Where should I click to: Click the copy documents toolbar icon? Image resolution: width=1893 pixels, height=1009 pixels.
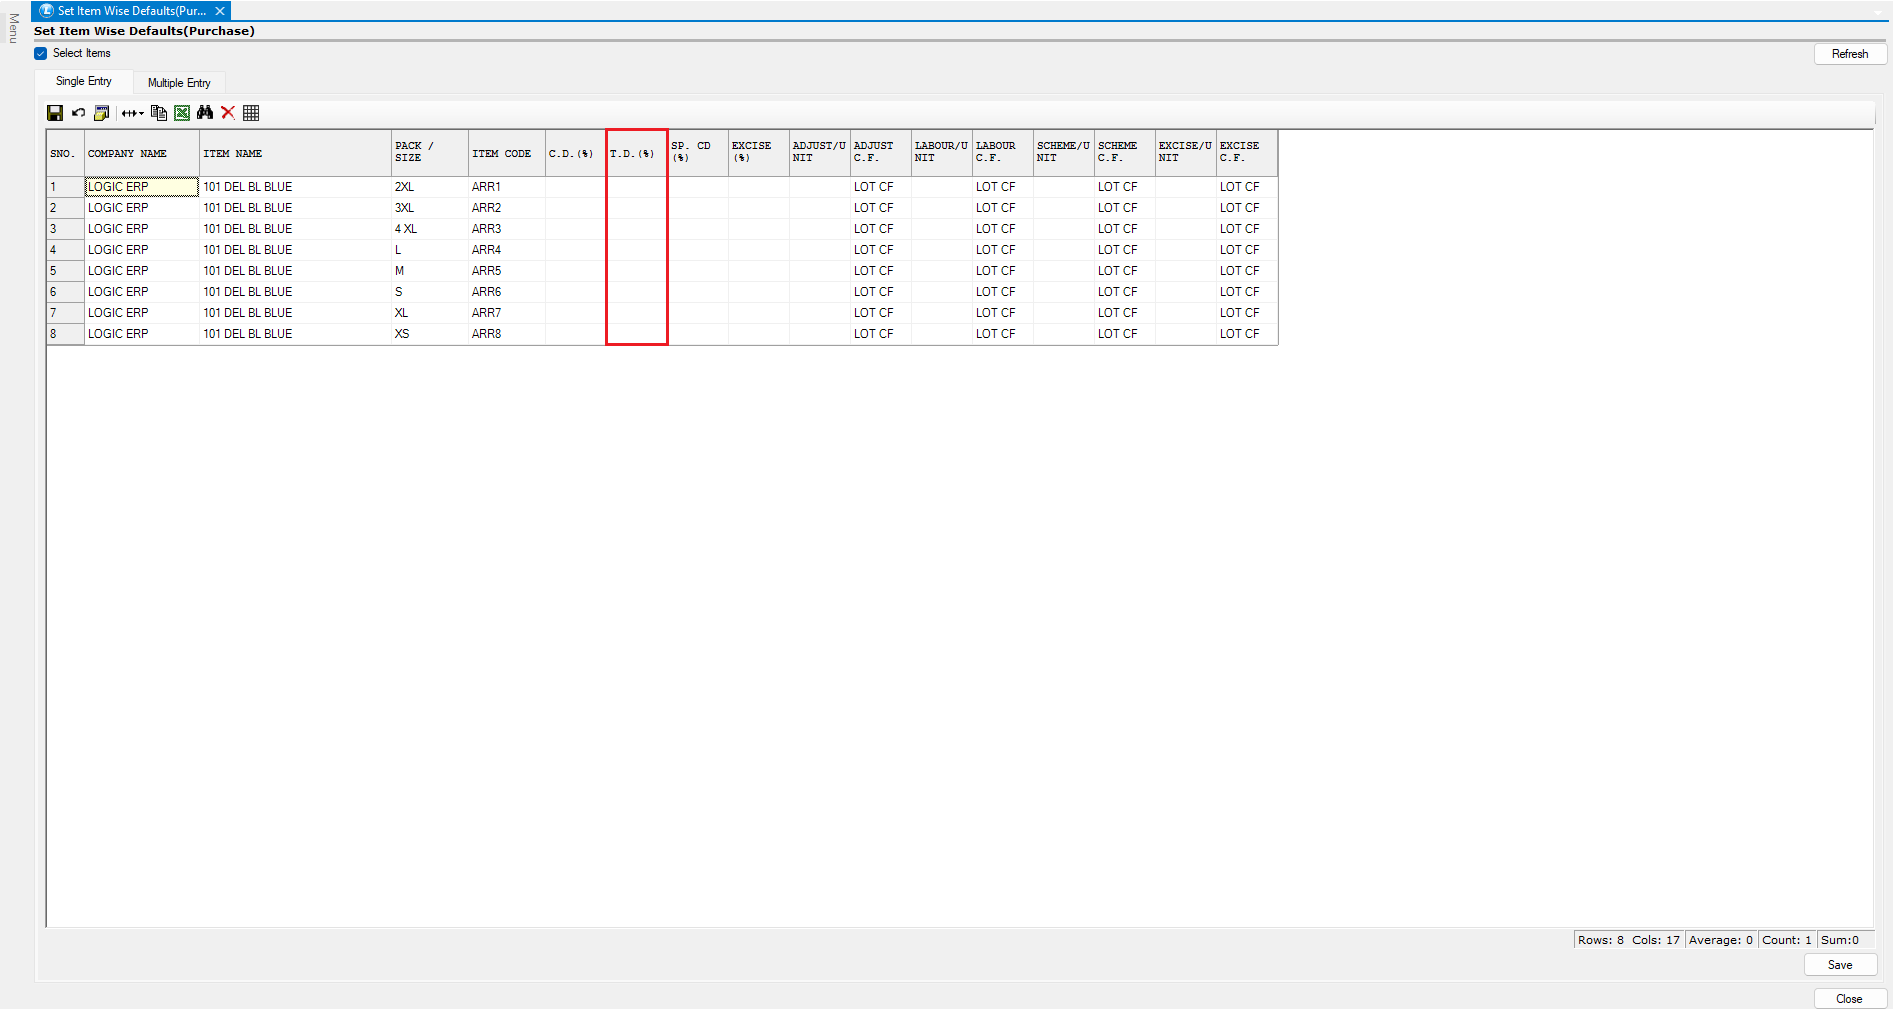(158, 113)
